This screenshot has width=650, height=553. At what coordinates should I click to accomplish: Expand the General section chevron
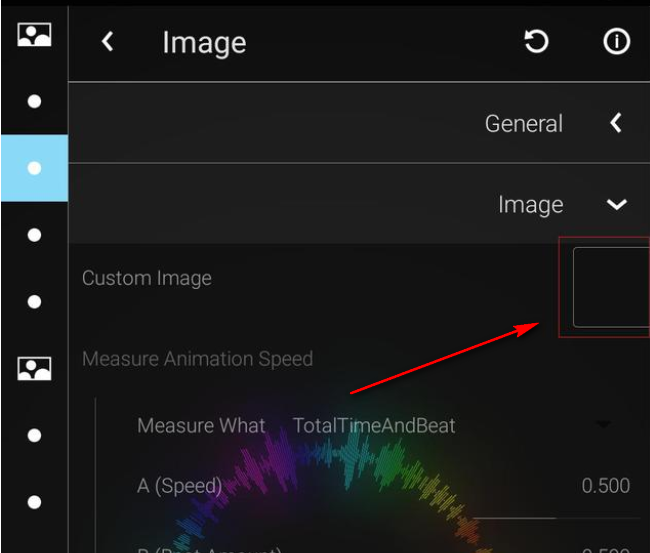(x=616, y=123)
